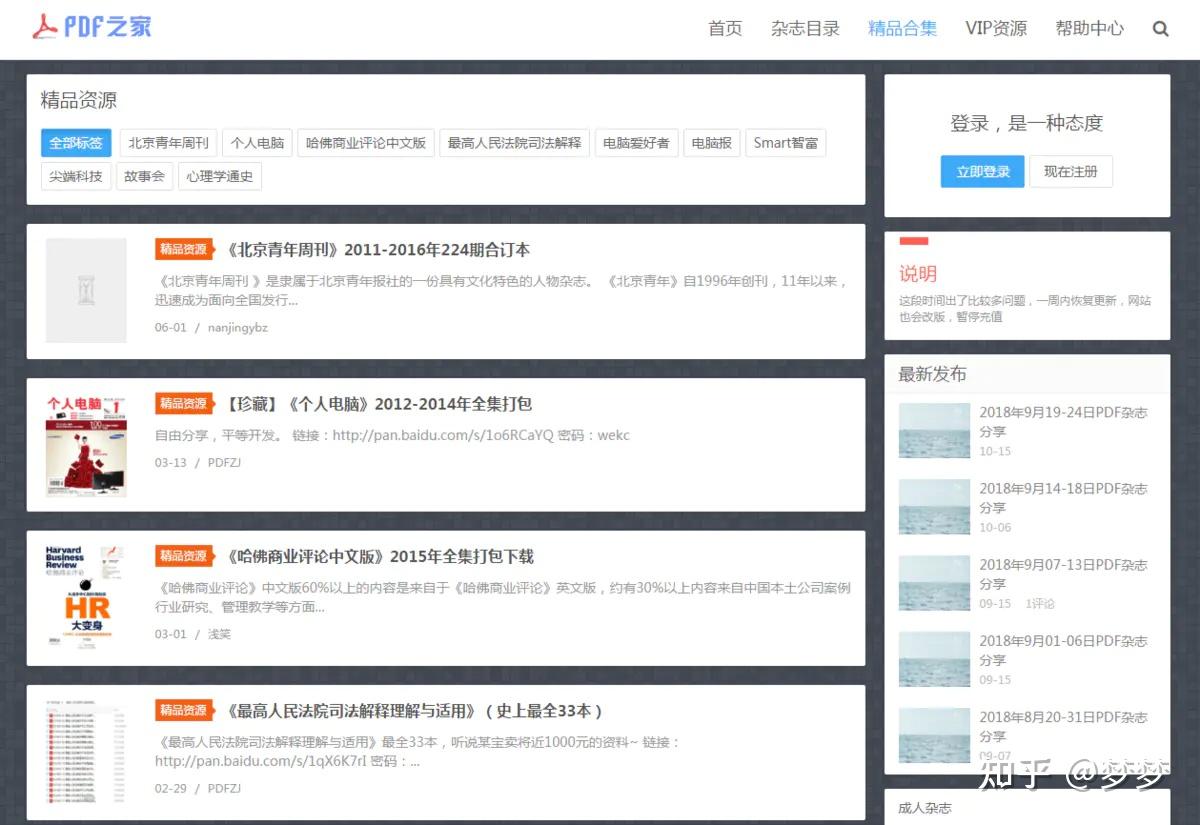
Task: Click the 精品资源 badge on the 哈佛商业评论 post
Action: click(183, 556)
